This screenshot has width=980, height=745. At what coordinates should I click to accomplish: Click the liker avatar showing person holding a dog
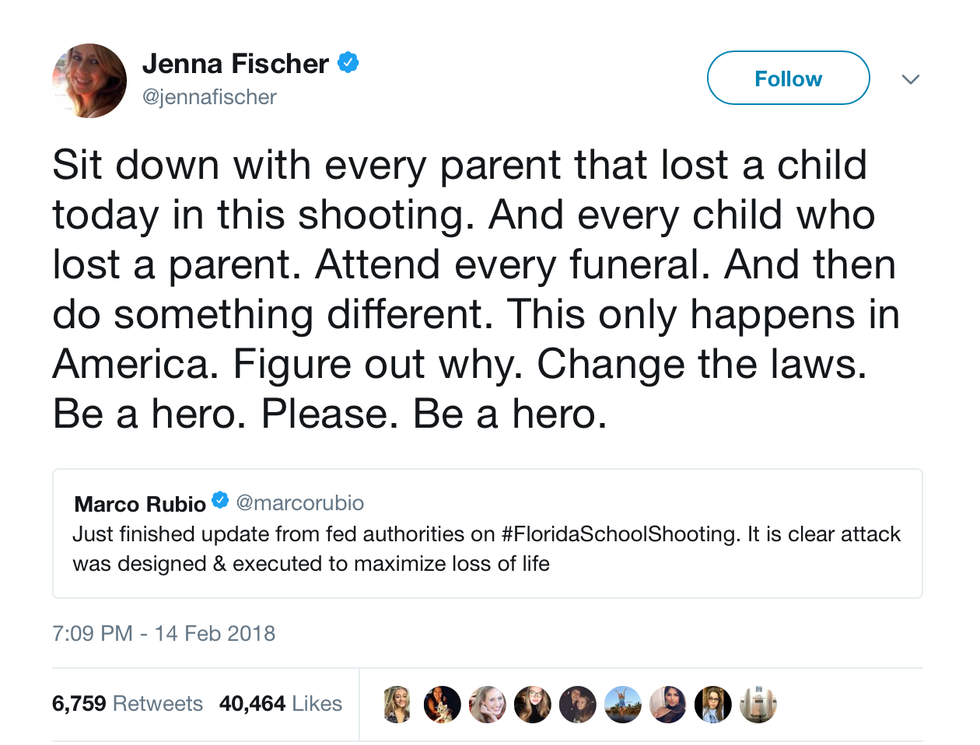[x=442, y=704]
